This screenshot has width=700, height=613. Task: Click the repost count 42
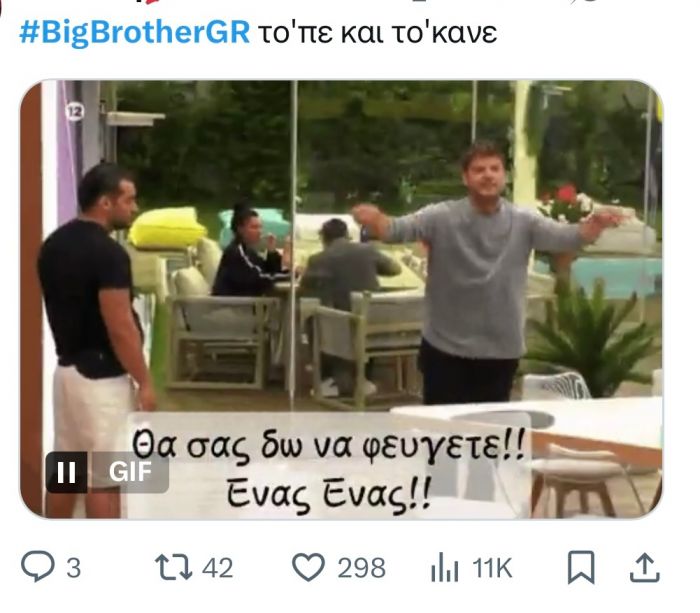(217, 568)
